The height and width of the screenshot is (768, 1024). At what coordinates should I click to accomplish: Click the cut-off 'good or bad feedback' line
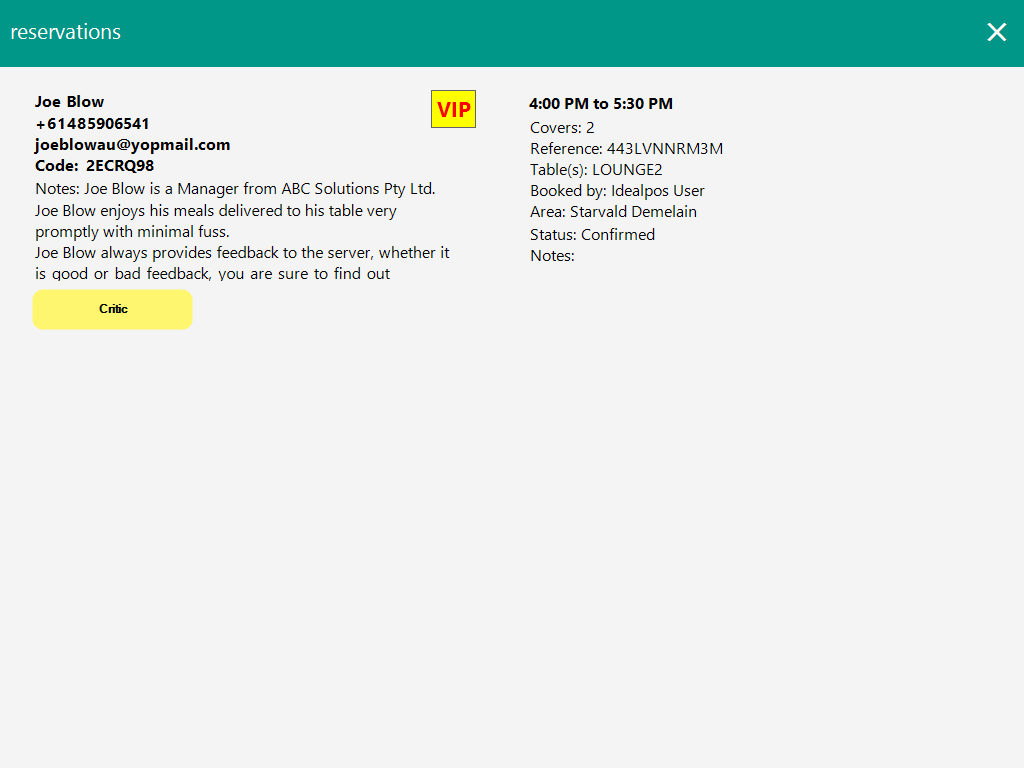(212, 273)
